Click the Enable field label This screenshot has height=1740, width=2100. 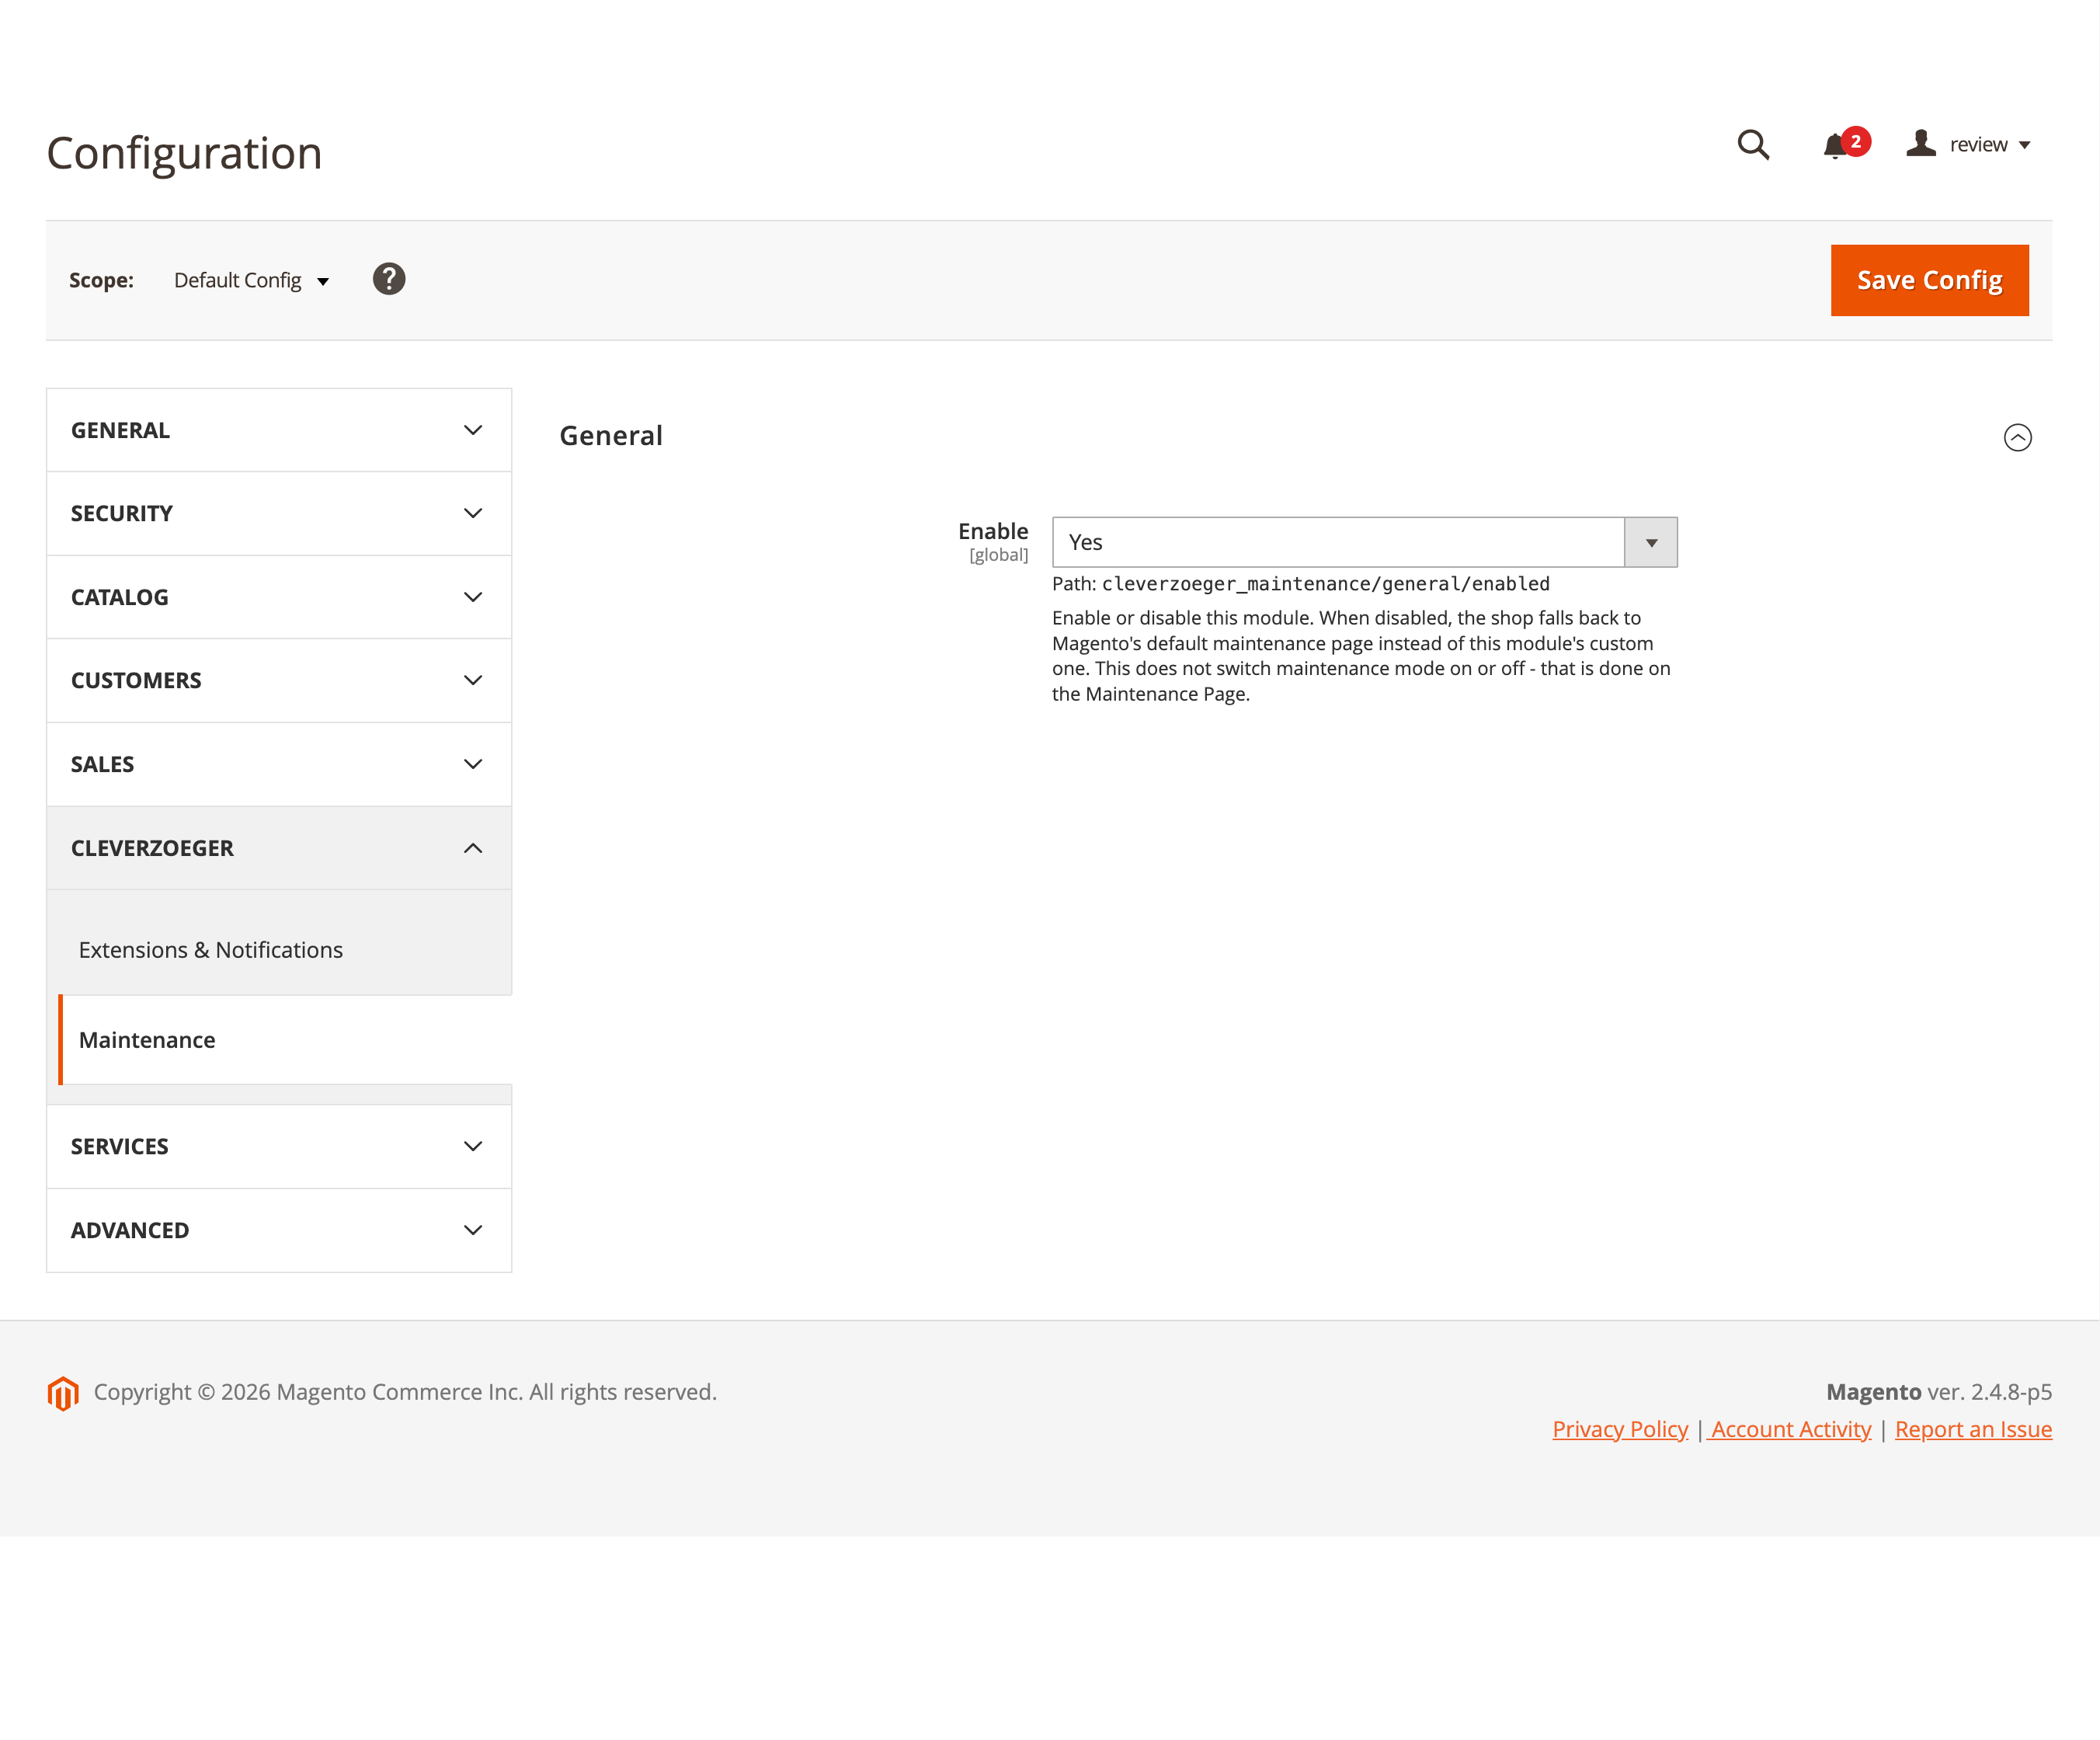[x=993, y=531]
